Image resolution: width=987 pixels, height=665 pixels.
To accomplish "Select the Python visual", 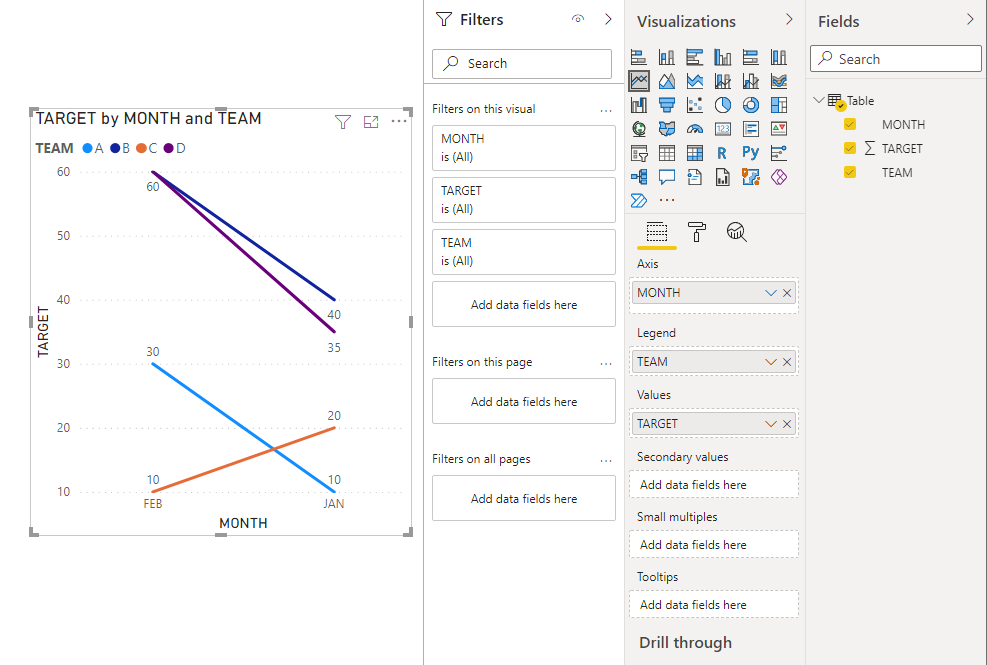I will coord(750,152).
